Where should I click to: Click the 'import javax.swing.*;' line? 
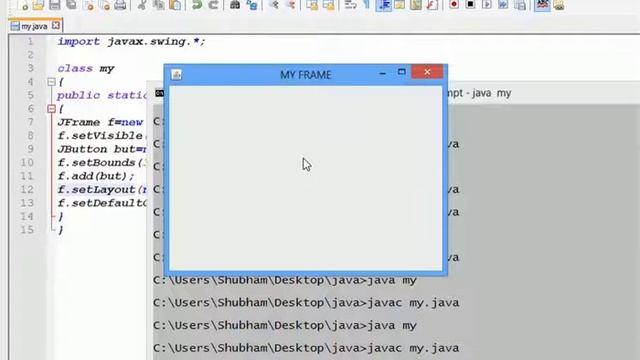pos(131,42)
